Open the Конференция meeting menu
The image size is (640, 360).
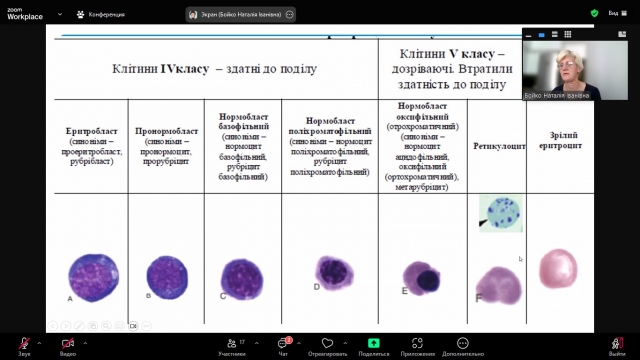tap(100, 14)
